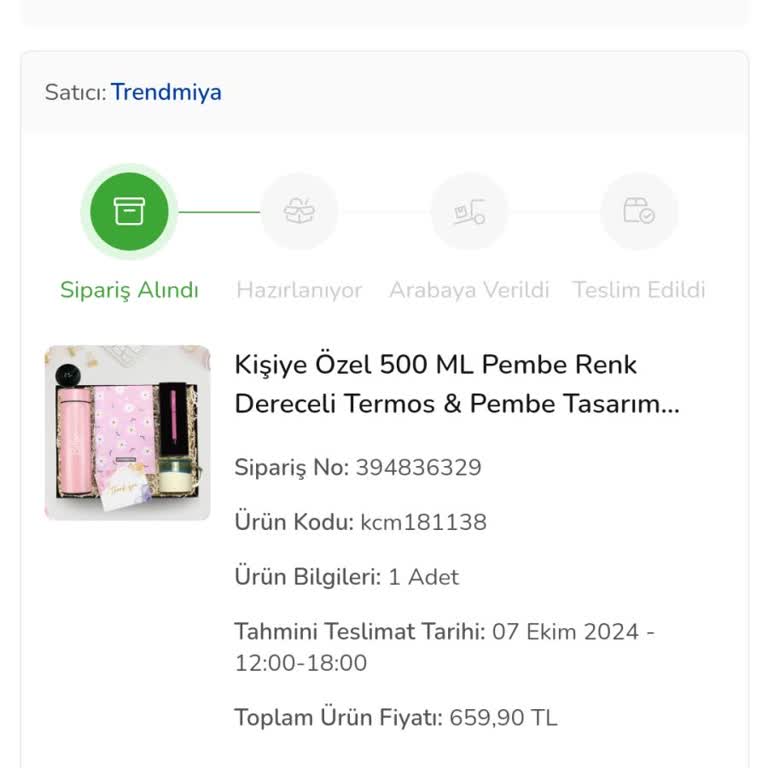Click the Arabaya Verildi delivery cart icon
Screen dimensions: 768x768
469,211
